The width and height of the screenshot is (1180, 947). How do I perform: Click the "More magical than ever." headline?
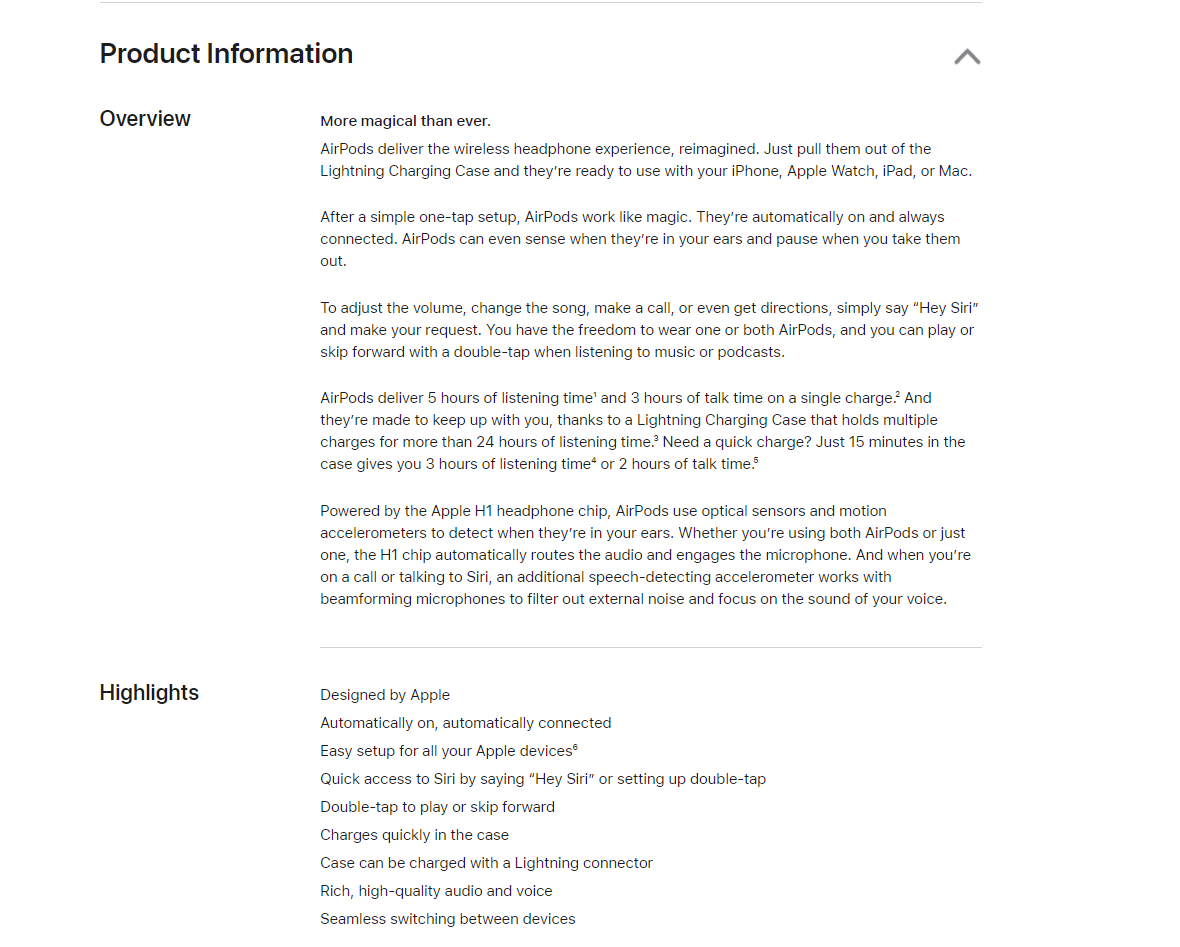tap(405, 121)
